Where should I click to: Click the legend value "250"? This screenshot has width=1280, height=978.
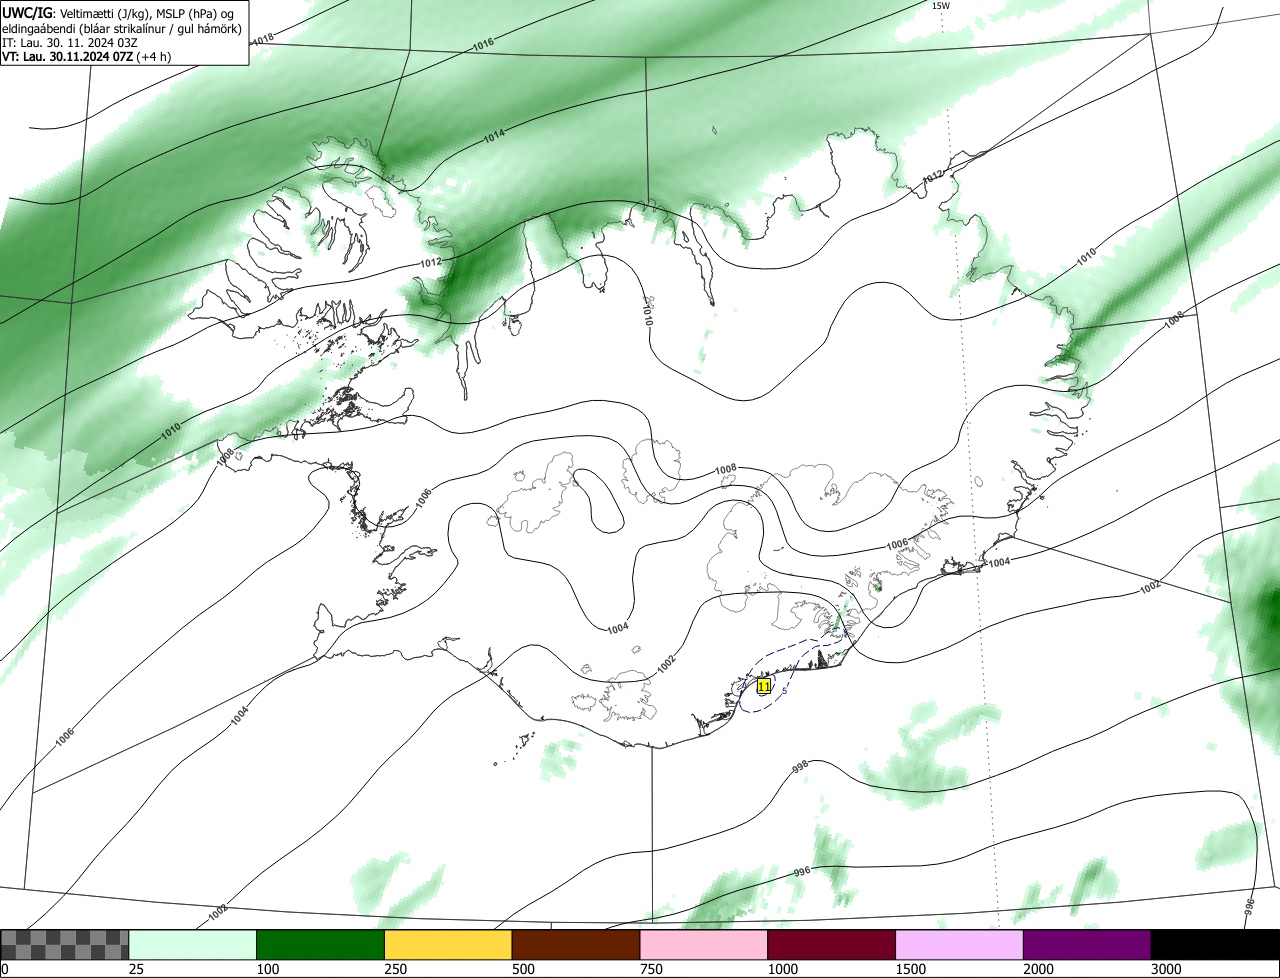[395, 969]
